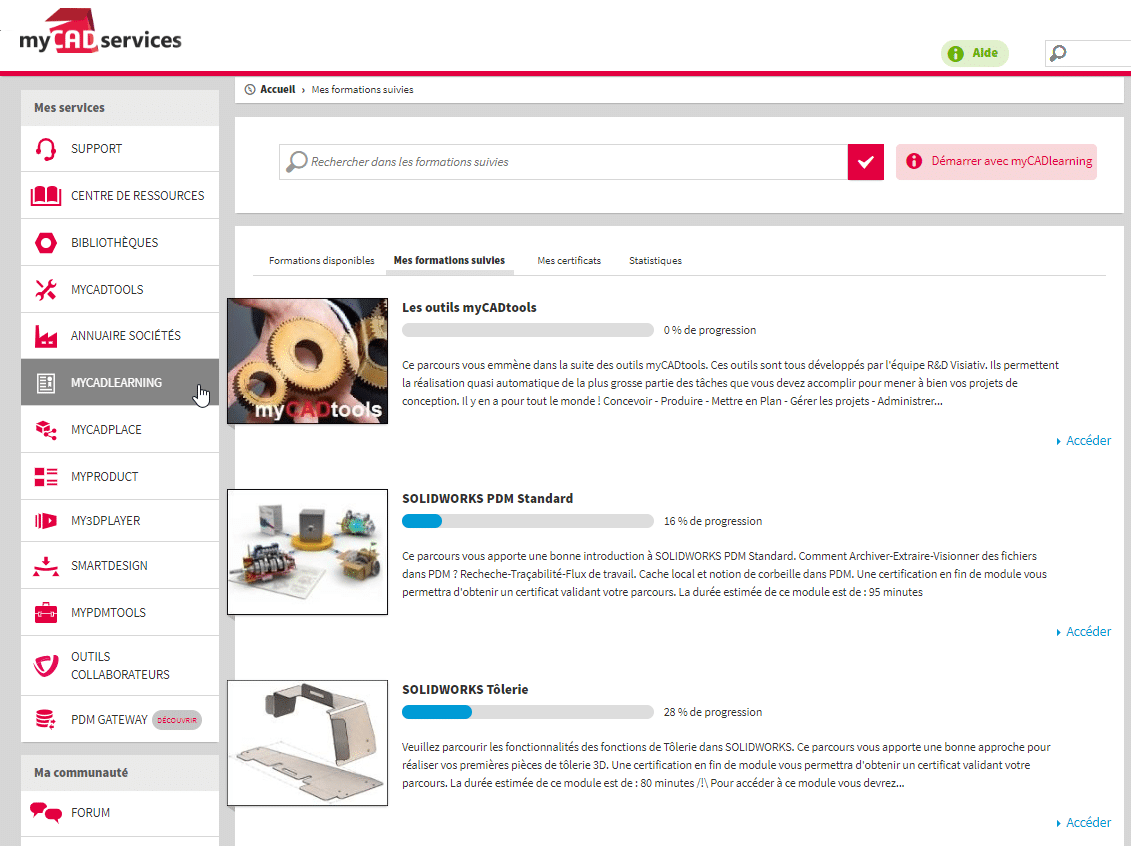Open OUTILS COLLABORATEURS menu item
Image resolution: width=1131 pixels, height=846 pixels.
(120, 666)
